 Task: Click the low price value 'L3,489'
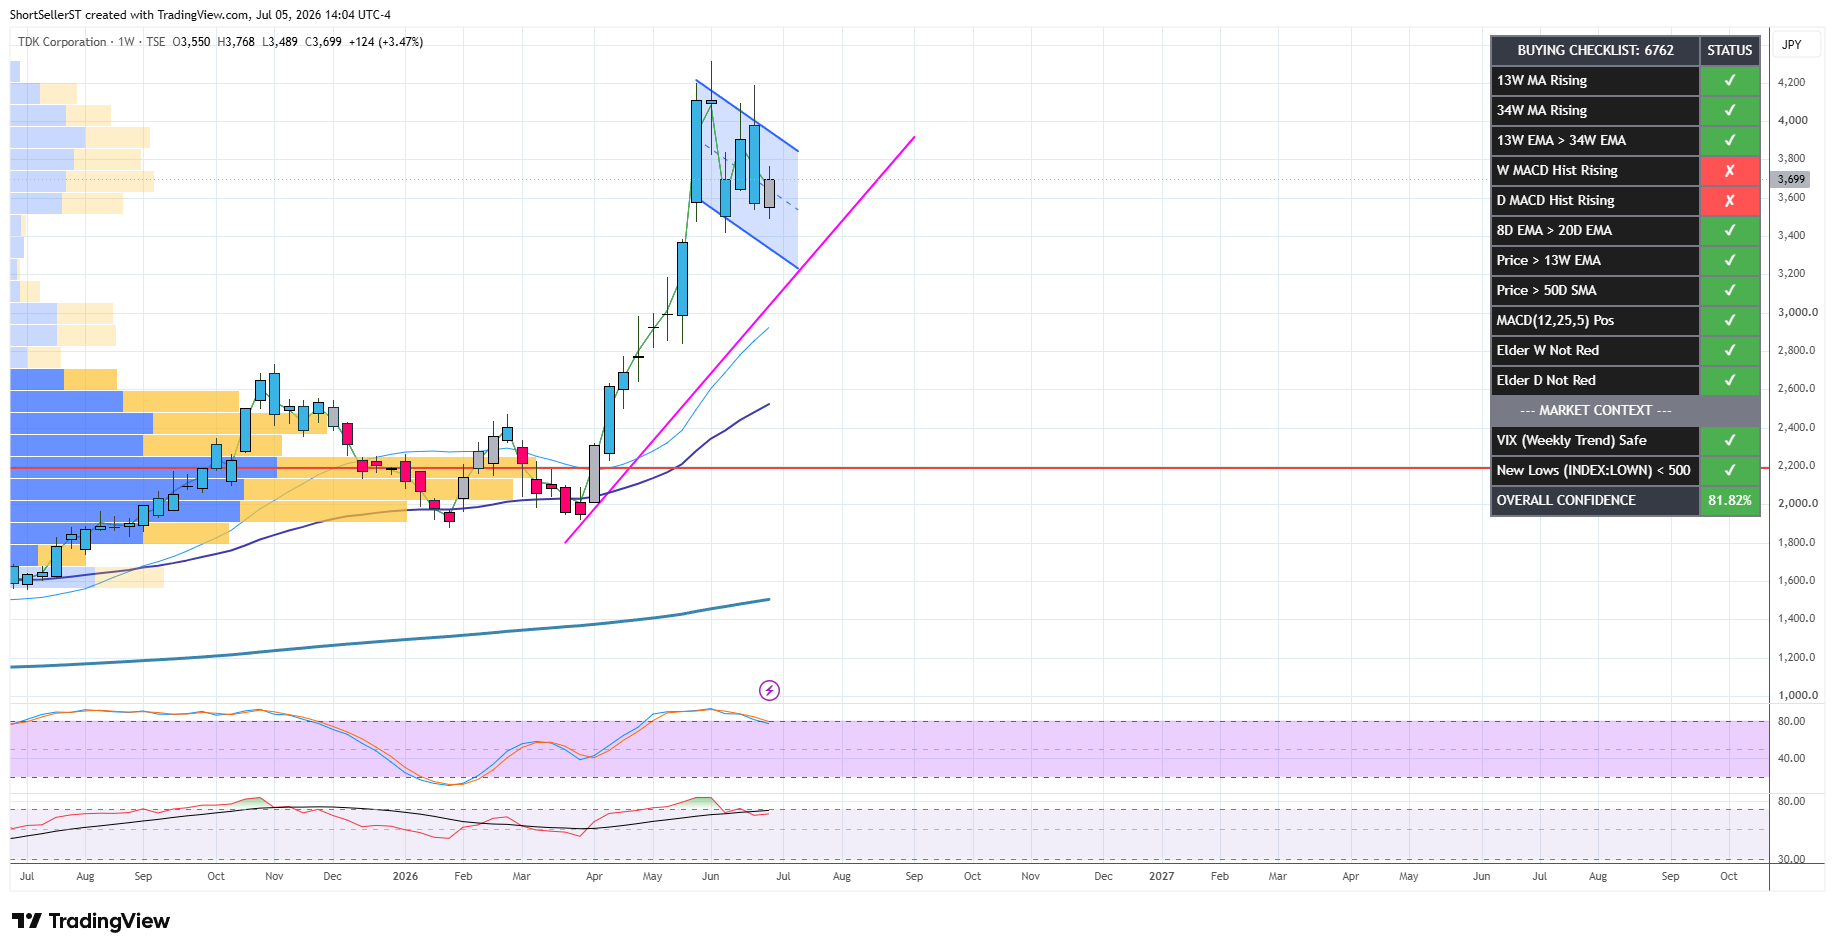[x=280, y=42]
